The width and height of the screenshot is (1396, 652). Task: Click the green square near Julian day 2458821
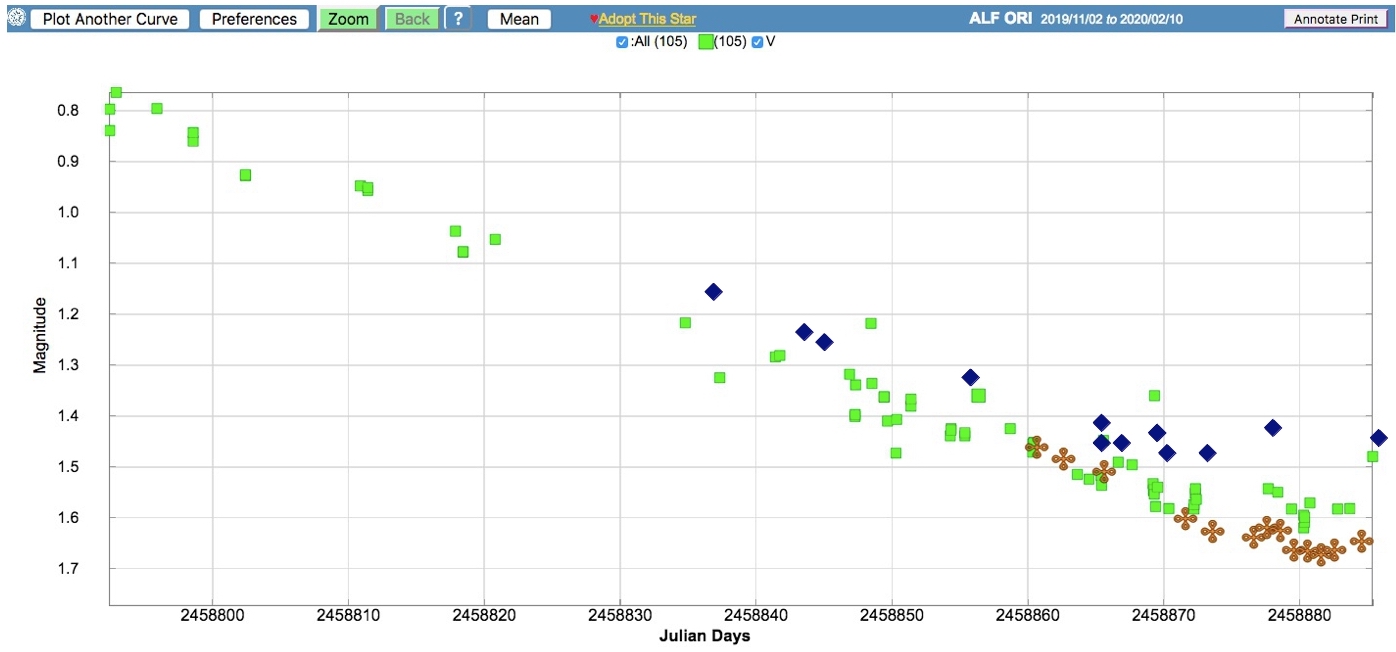[x=495, y=239]
